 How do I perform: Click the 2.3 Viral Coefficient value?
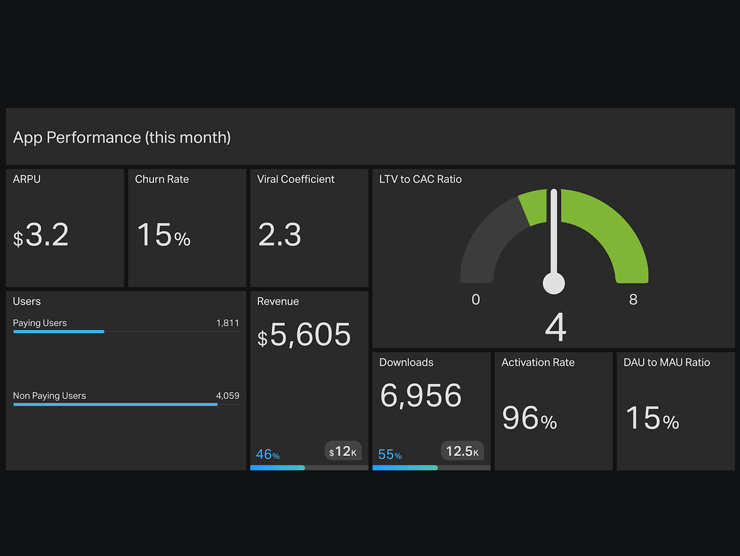(279, 235)
